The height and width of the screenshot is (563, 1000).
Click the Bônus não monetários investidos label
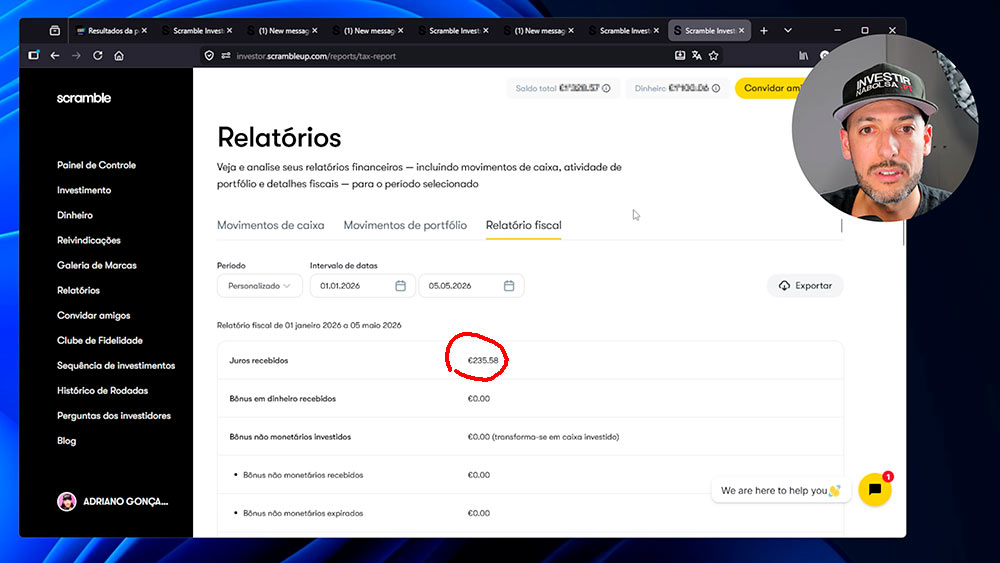pyautogui.click(x=290, y=437)
